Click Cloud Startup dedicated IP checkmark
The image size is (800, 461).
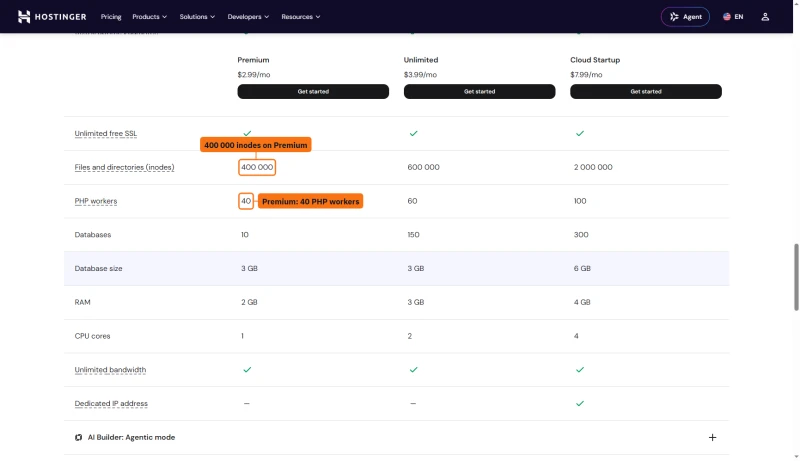coord(580,403)
